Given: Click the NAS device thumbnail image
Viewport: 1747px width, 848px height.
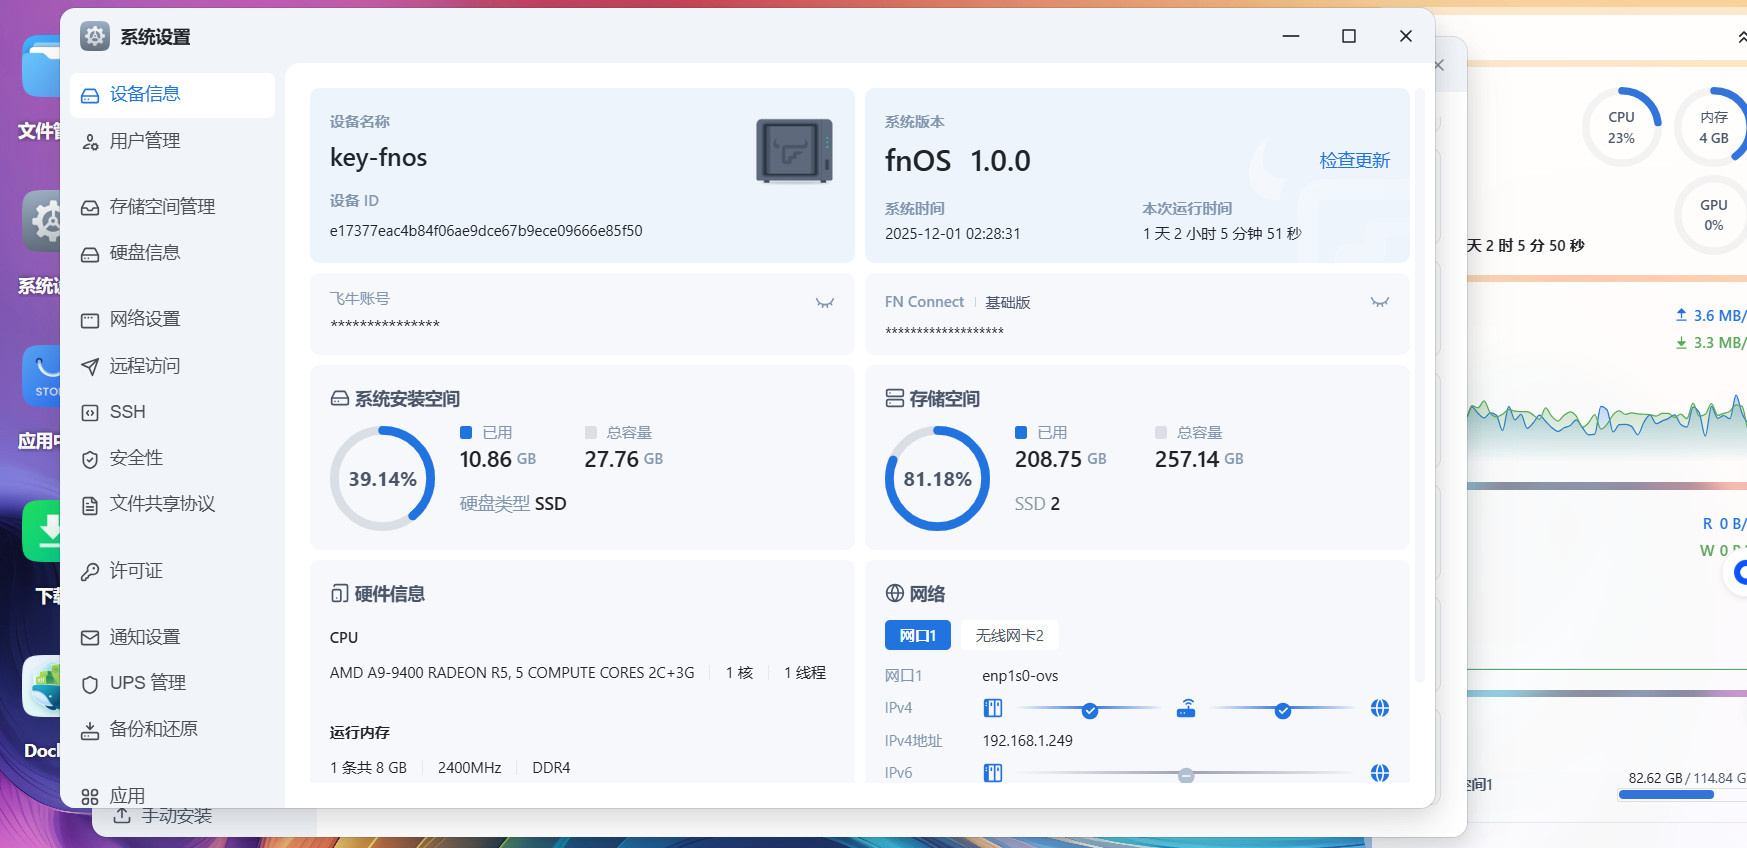Looking at the screenshot, I should [x=794, y=151].
